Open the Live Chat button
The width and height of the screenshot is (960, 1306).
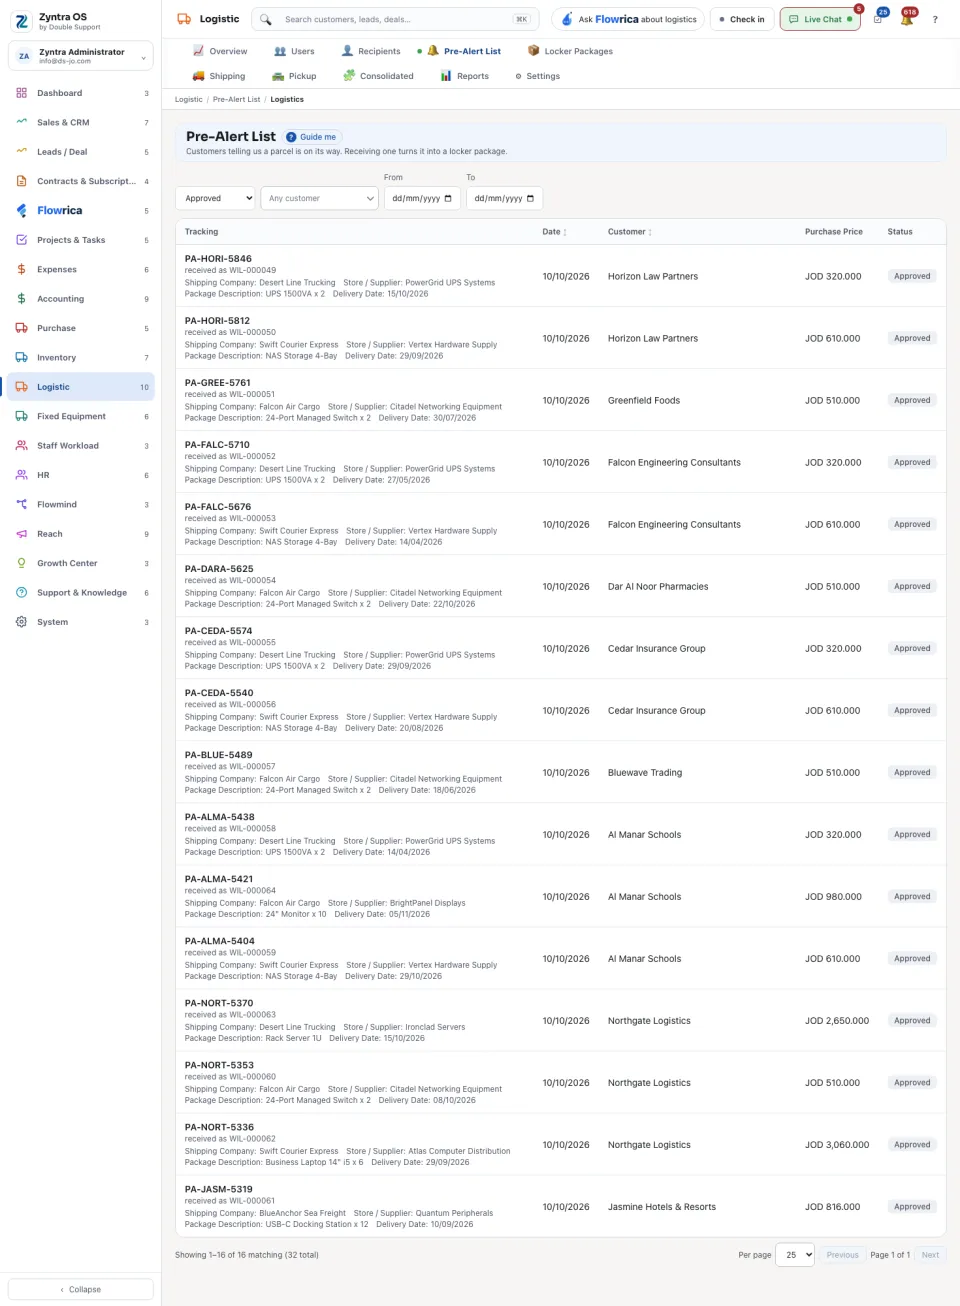[820, 19]
